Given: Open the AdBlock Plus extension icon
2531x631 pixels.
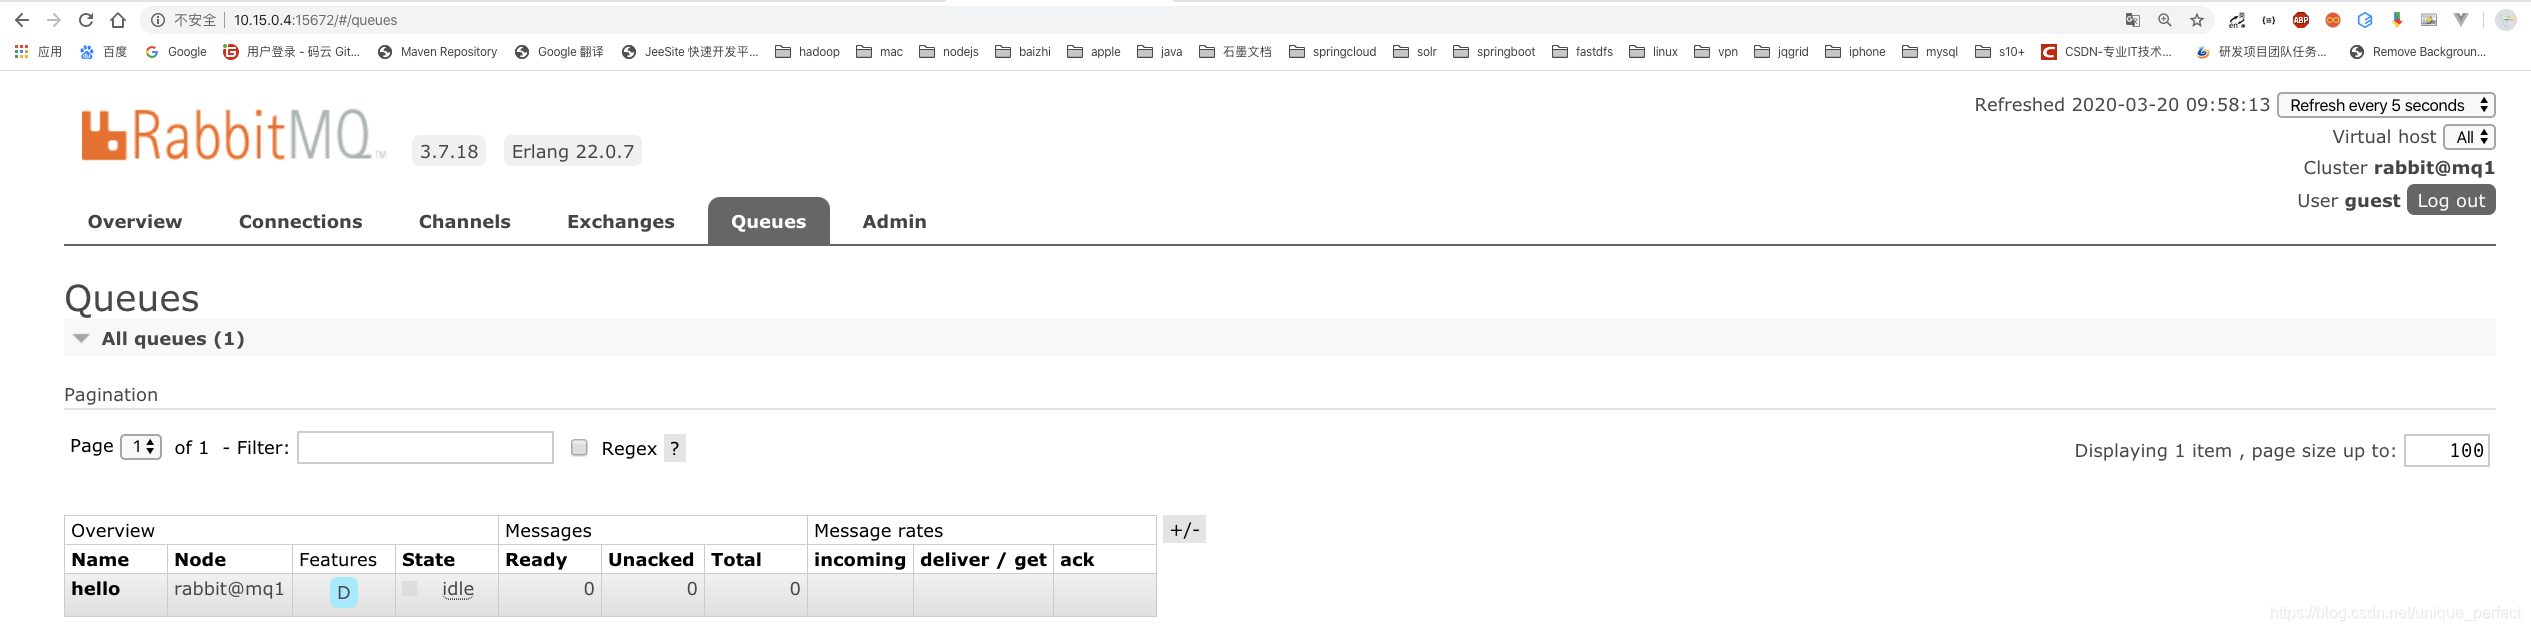Looking at the screenshot, I should (2301, 20).
